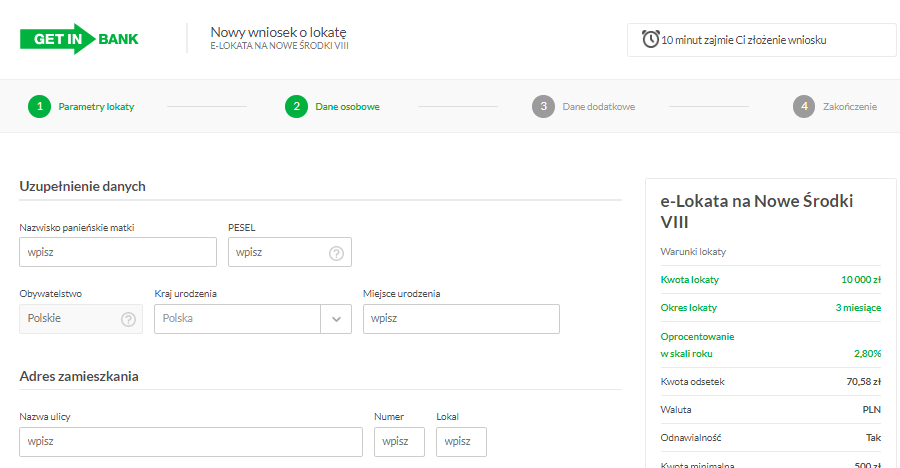
Task: Click the alarm clock icon
Action: point(650,39)
